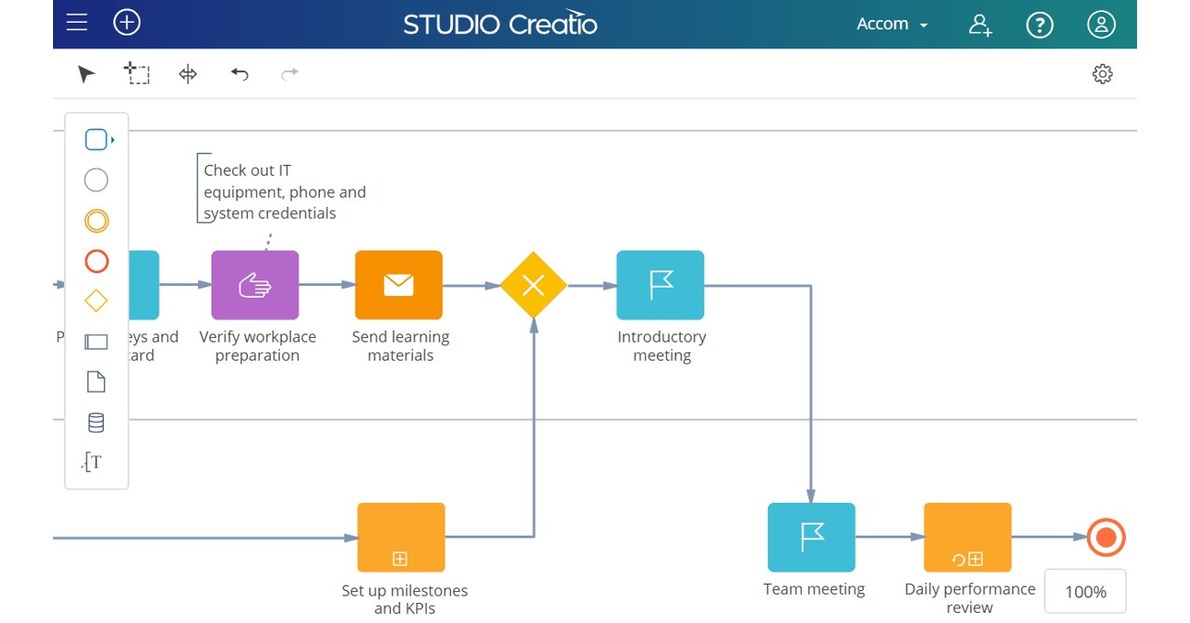The image size is (1190, 623).
Task: Open the hamburger navigation menu
Action: click(76, 22)
